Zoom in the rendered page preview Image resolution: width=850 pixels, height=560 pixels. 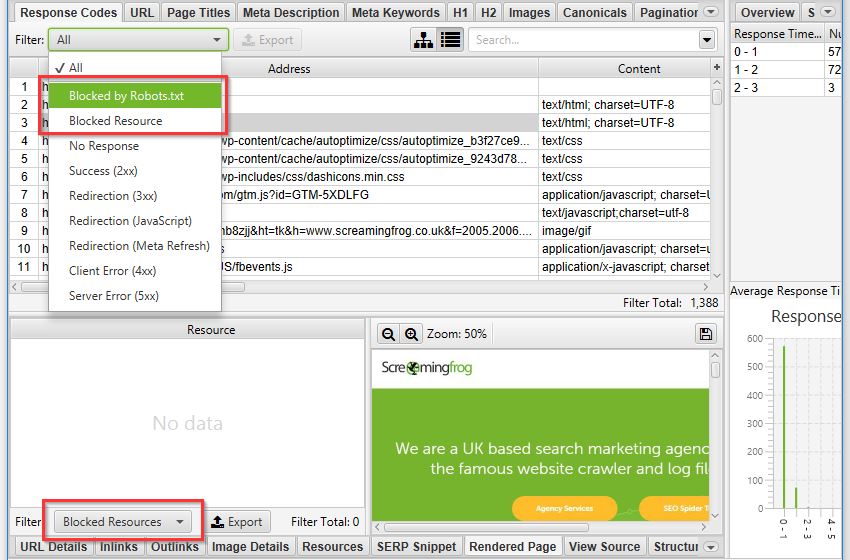[x=410, y=333]
